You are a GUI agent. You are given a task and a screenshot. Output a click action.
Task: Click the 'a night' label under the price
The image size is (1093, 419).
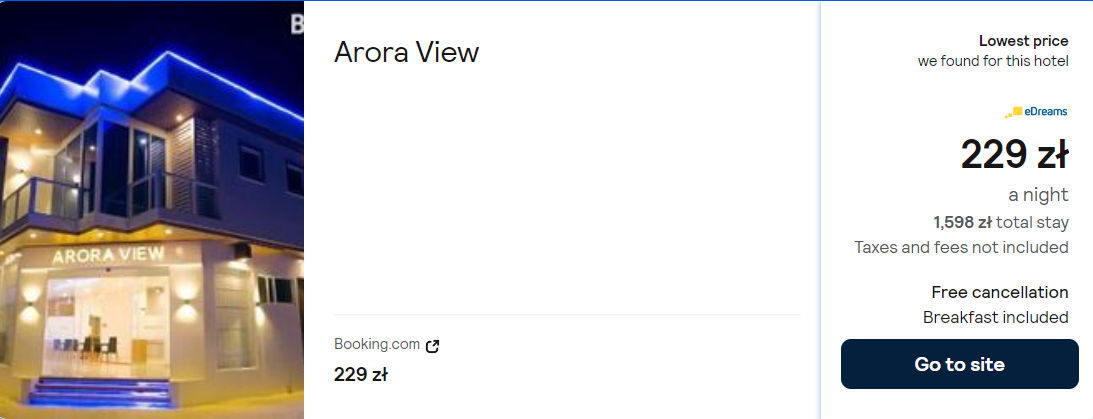pyautogui.click(x=1038, y=195)
